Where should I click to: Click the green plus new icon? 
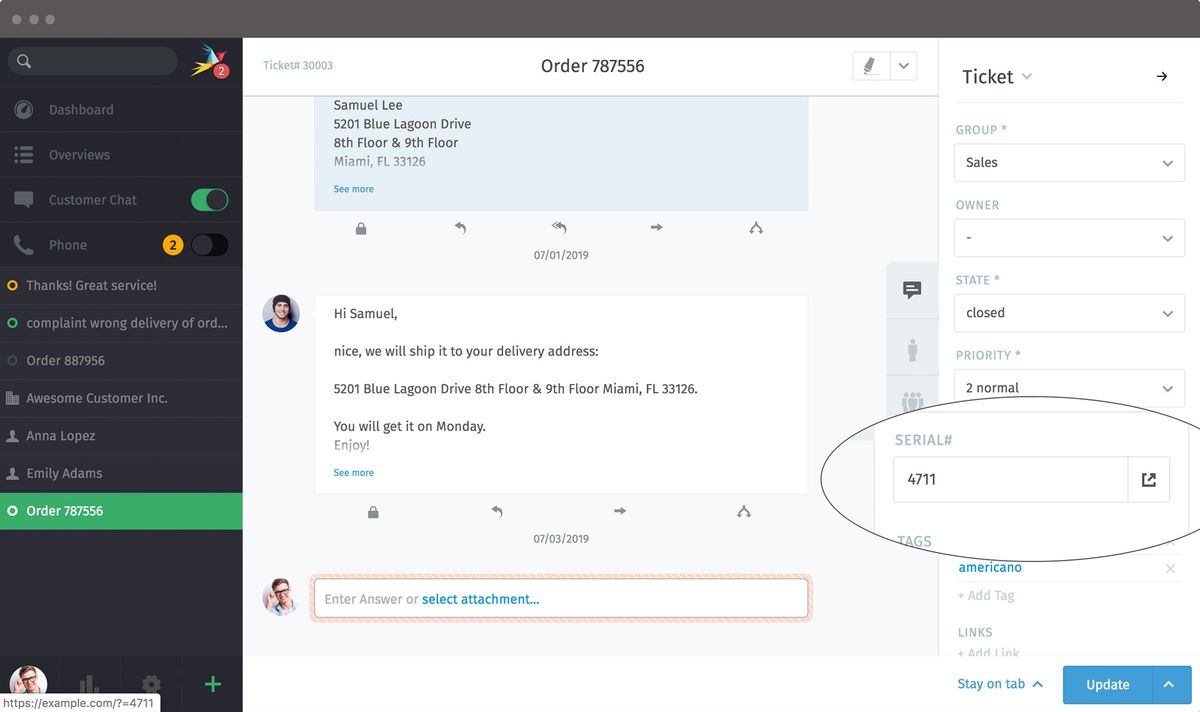point(212,685)
